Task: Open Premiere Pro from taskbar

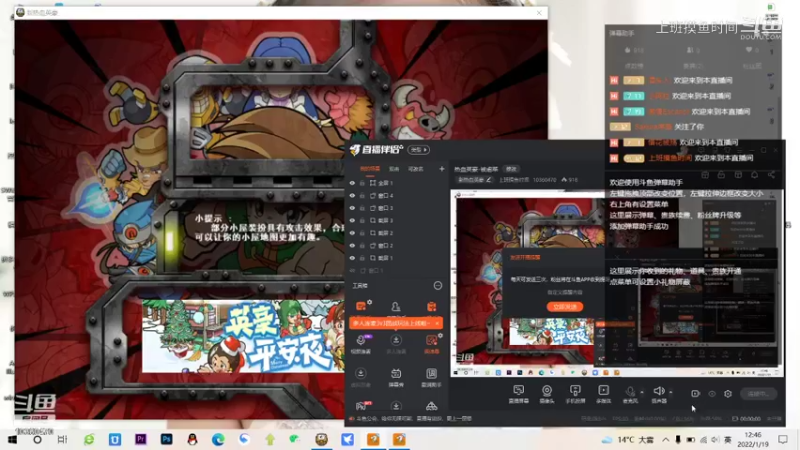Action: 140,439
